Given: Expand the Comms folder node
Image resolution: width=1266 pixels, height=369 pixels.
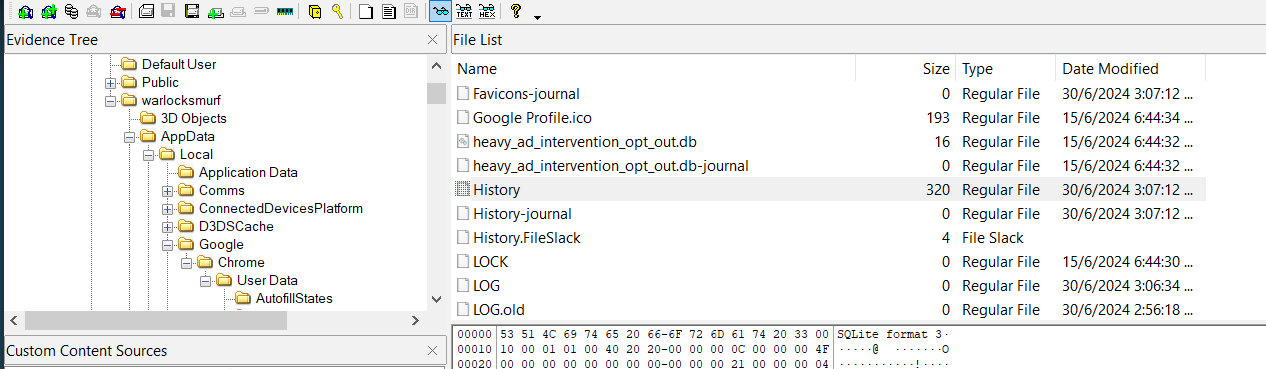Looking at the screenshot, I should (168, 190).
